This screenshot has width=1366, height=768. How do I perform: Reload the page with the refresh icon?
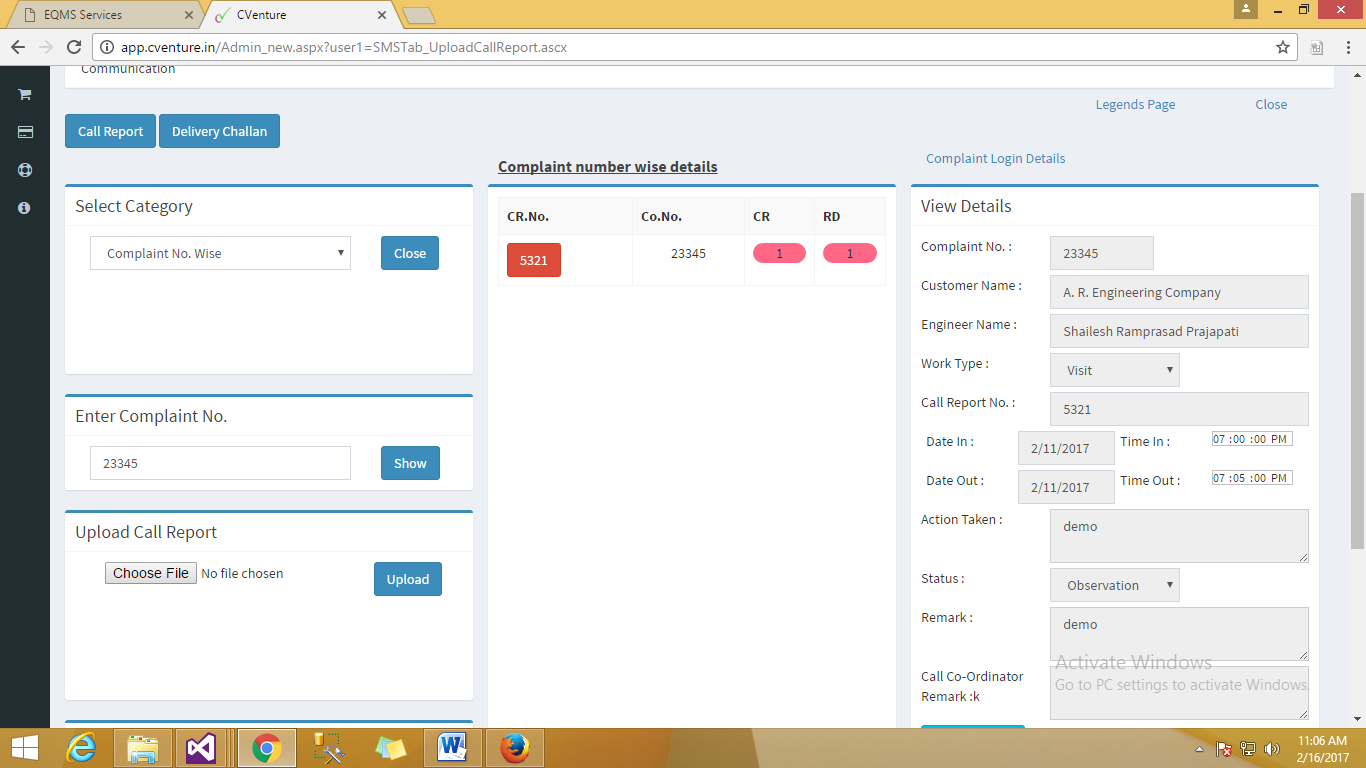(x=73, y=47)
